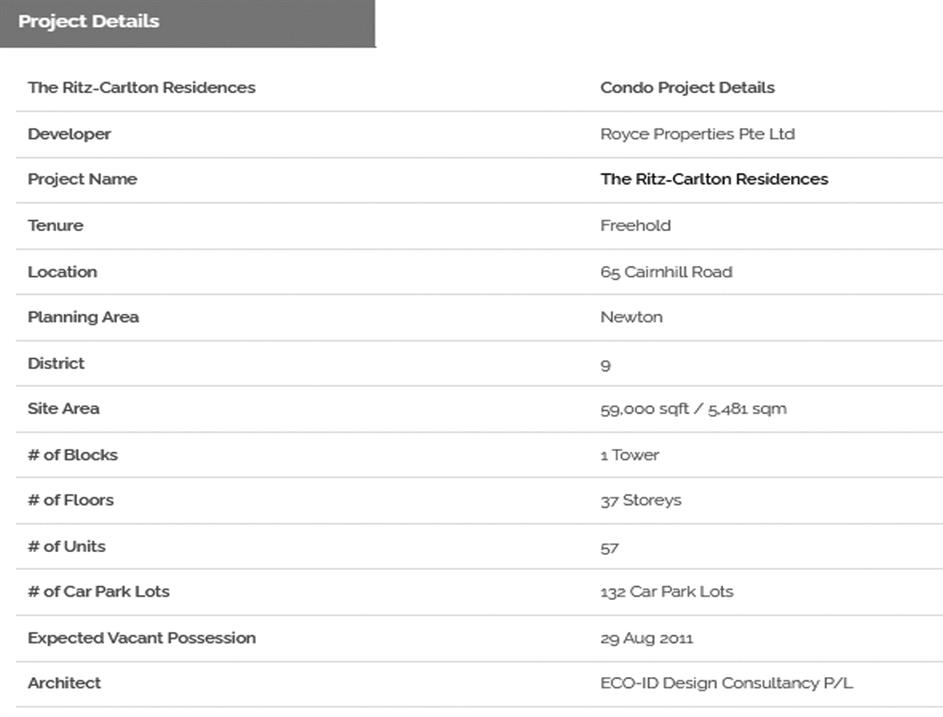Click the District row label
Screen dimensions: 943x717
click(56, 363)
